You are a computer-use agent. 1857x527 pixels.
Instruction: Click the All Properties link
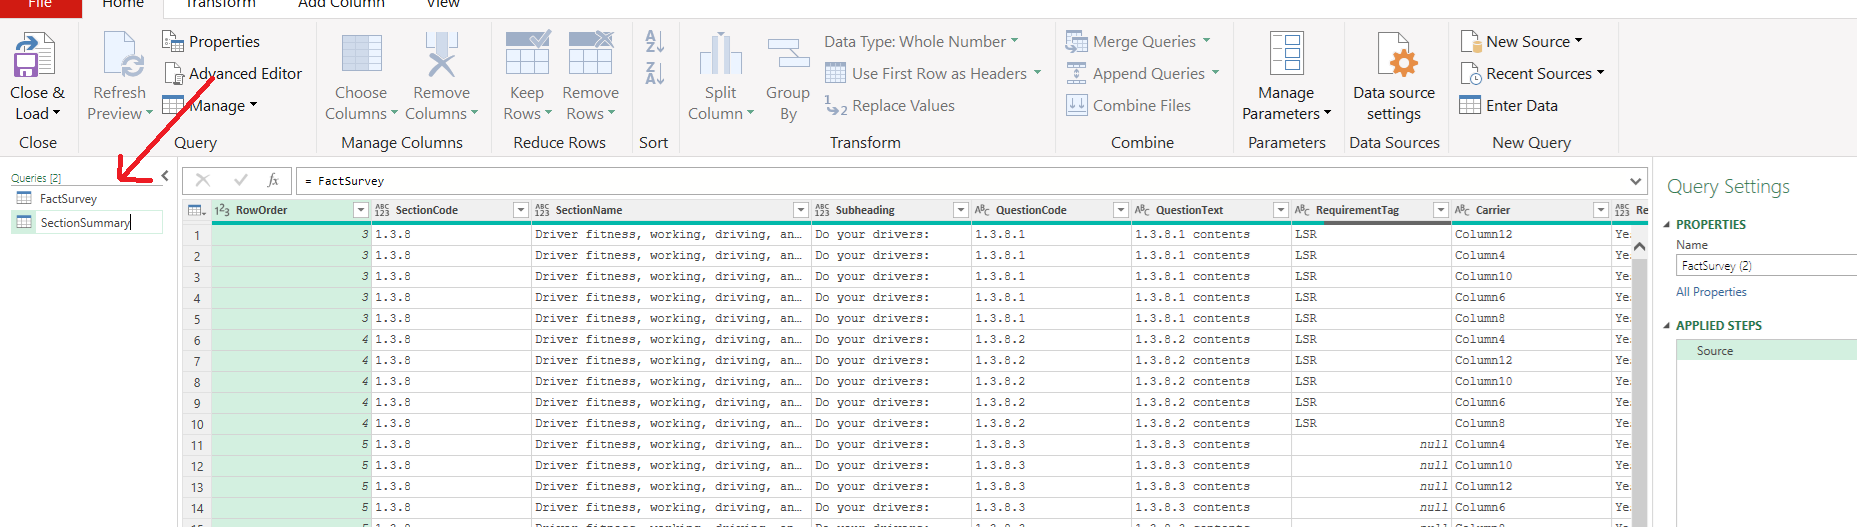[1711, 292]
